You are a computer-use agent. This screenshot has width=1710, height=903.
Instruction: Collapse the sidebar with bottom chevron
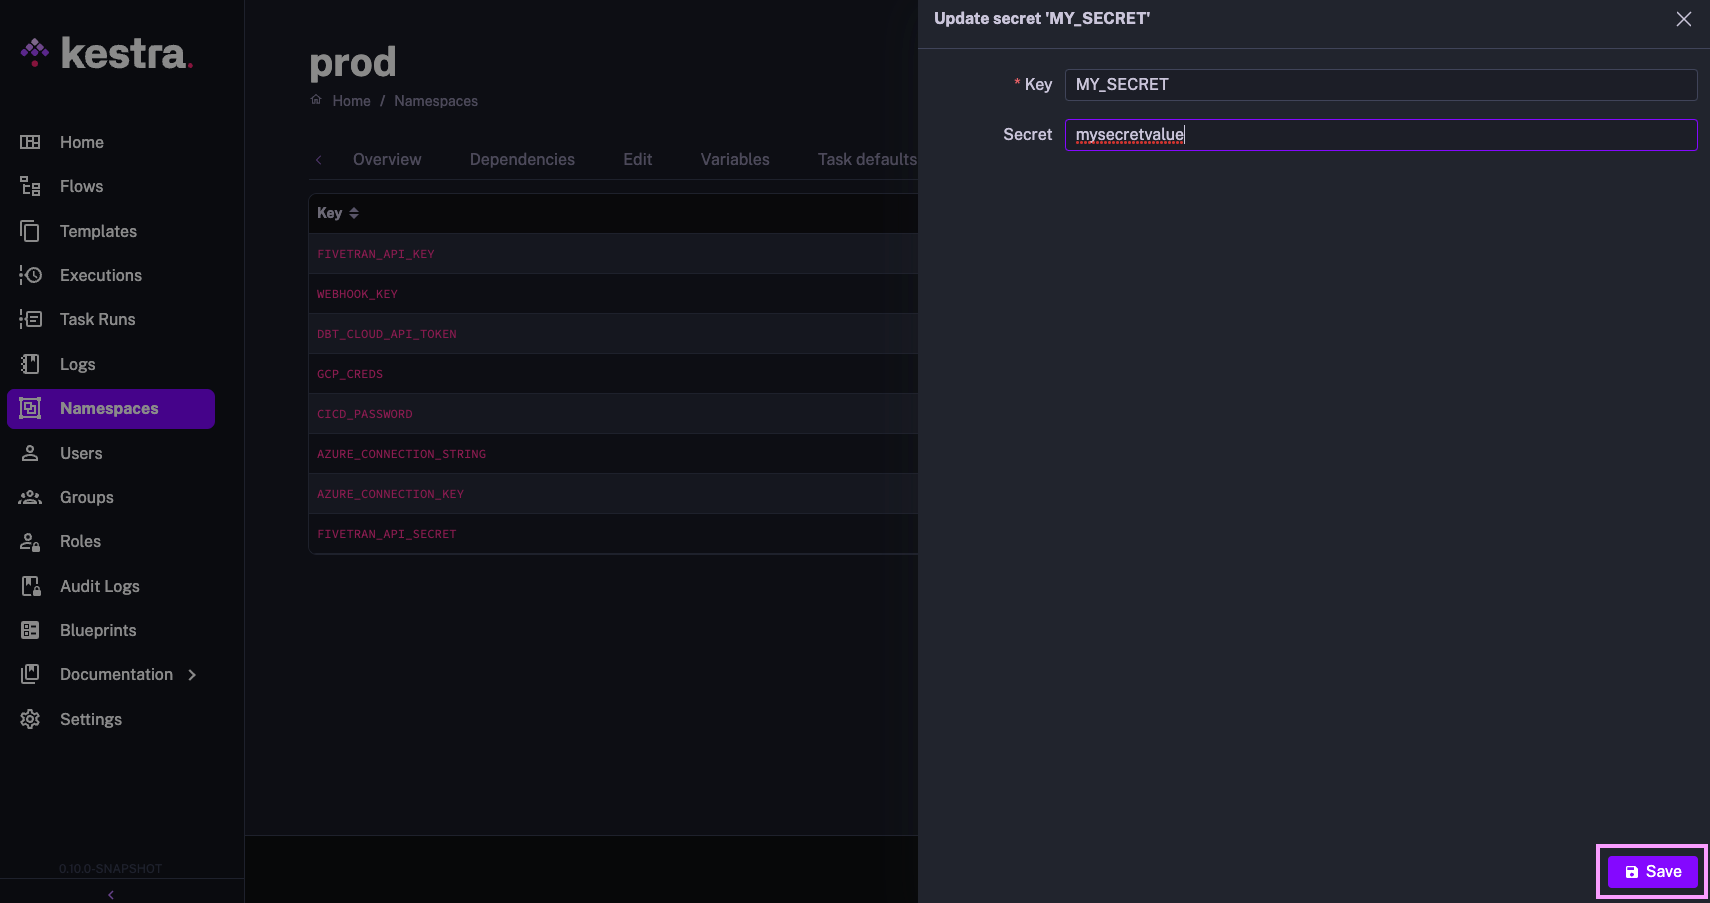click(111, 894)
